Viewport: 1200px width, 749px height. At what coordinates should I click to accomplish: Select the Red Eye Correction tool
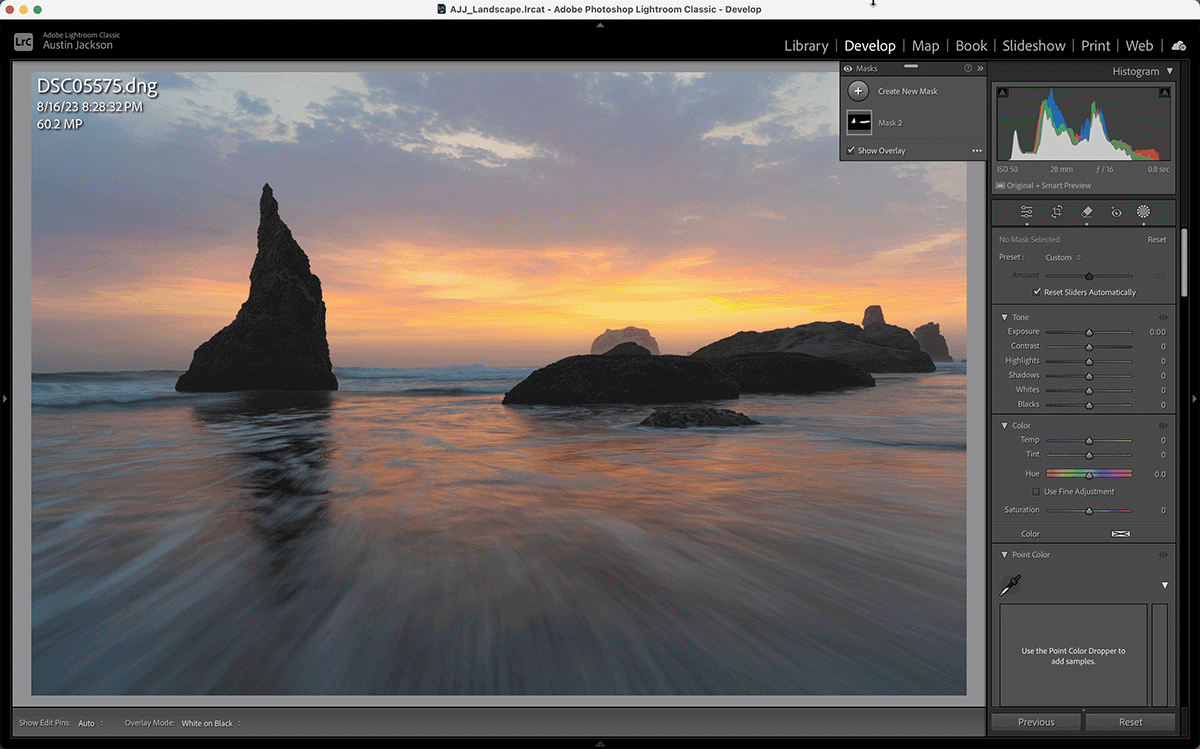point(1116,212)
